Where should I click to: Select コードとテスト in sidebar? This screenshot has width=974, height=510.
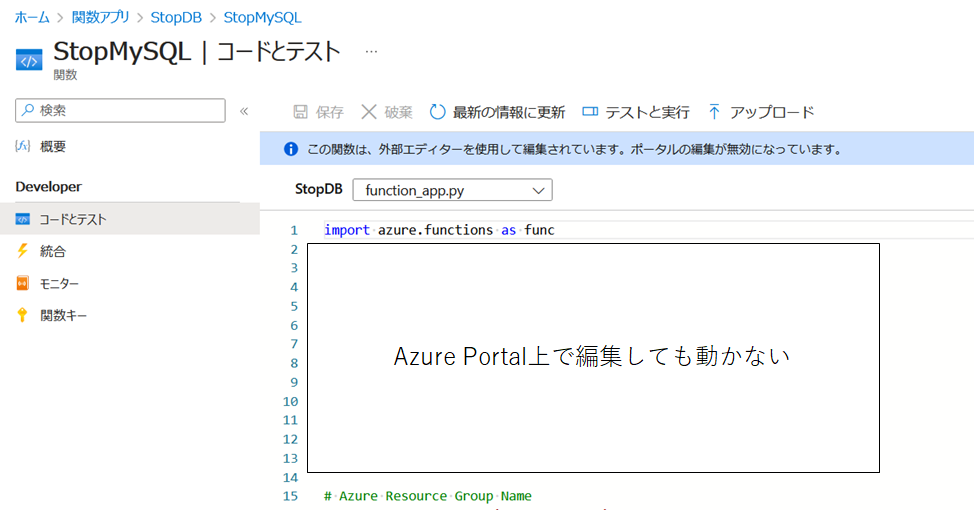tap(130, 219)
